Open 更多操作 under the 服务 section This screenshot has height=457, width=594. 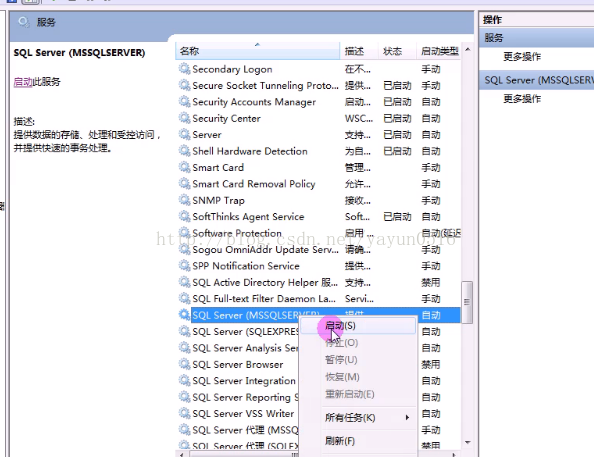tap(522, 57)
